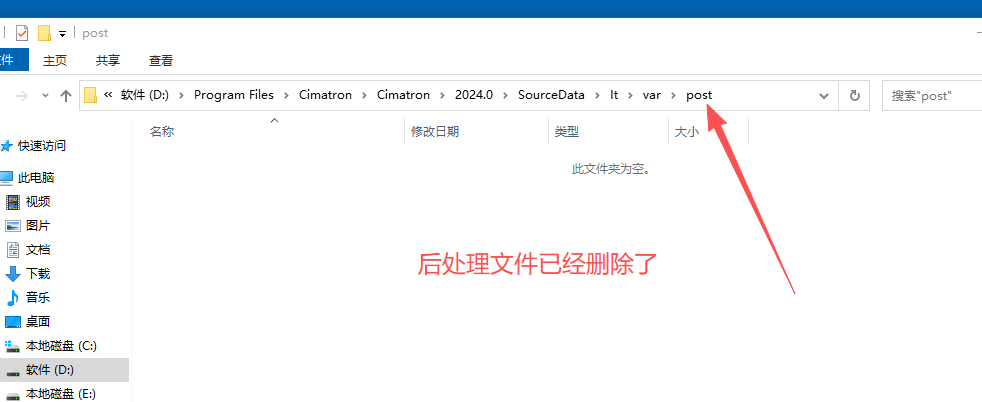Screen dimensions: 982x402
Task: Open the 共享 ribbon tab
Action: click(x=107, y=61)
